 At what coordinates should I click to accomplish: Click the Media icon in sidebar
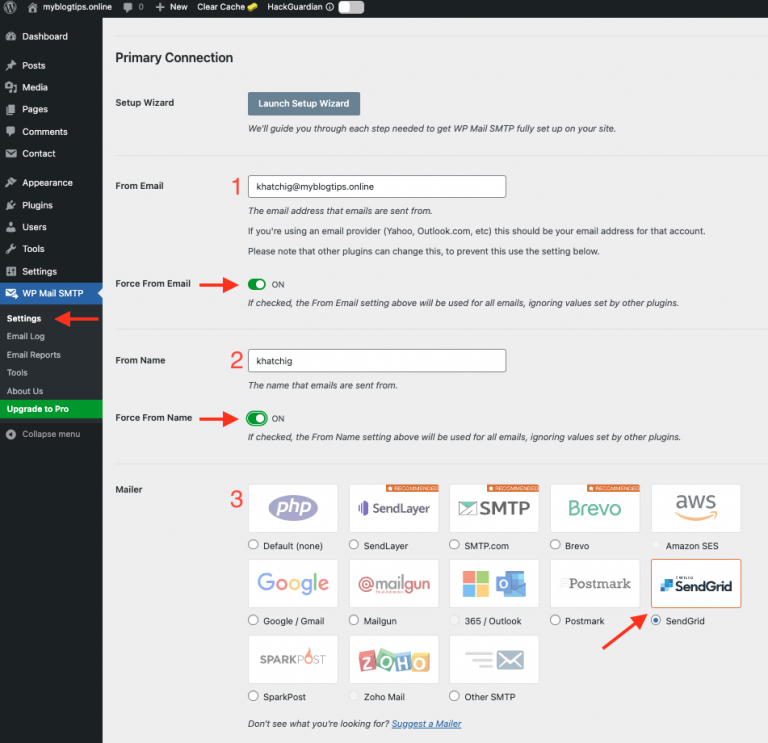pyautogui.click(x=11, y=87)
